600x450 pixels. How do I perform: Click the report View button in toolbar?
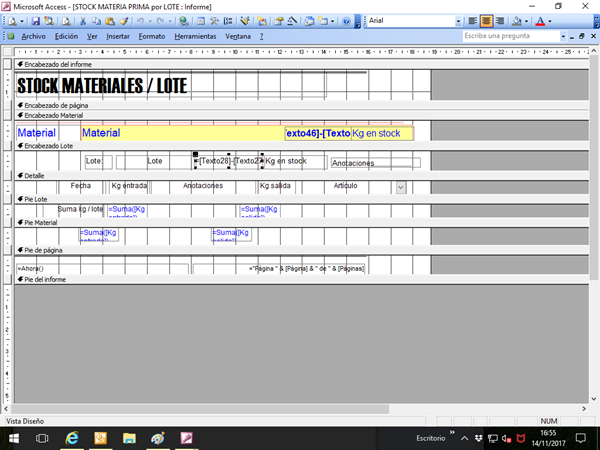point(13,21)
